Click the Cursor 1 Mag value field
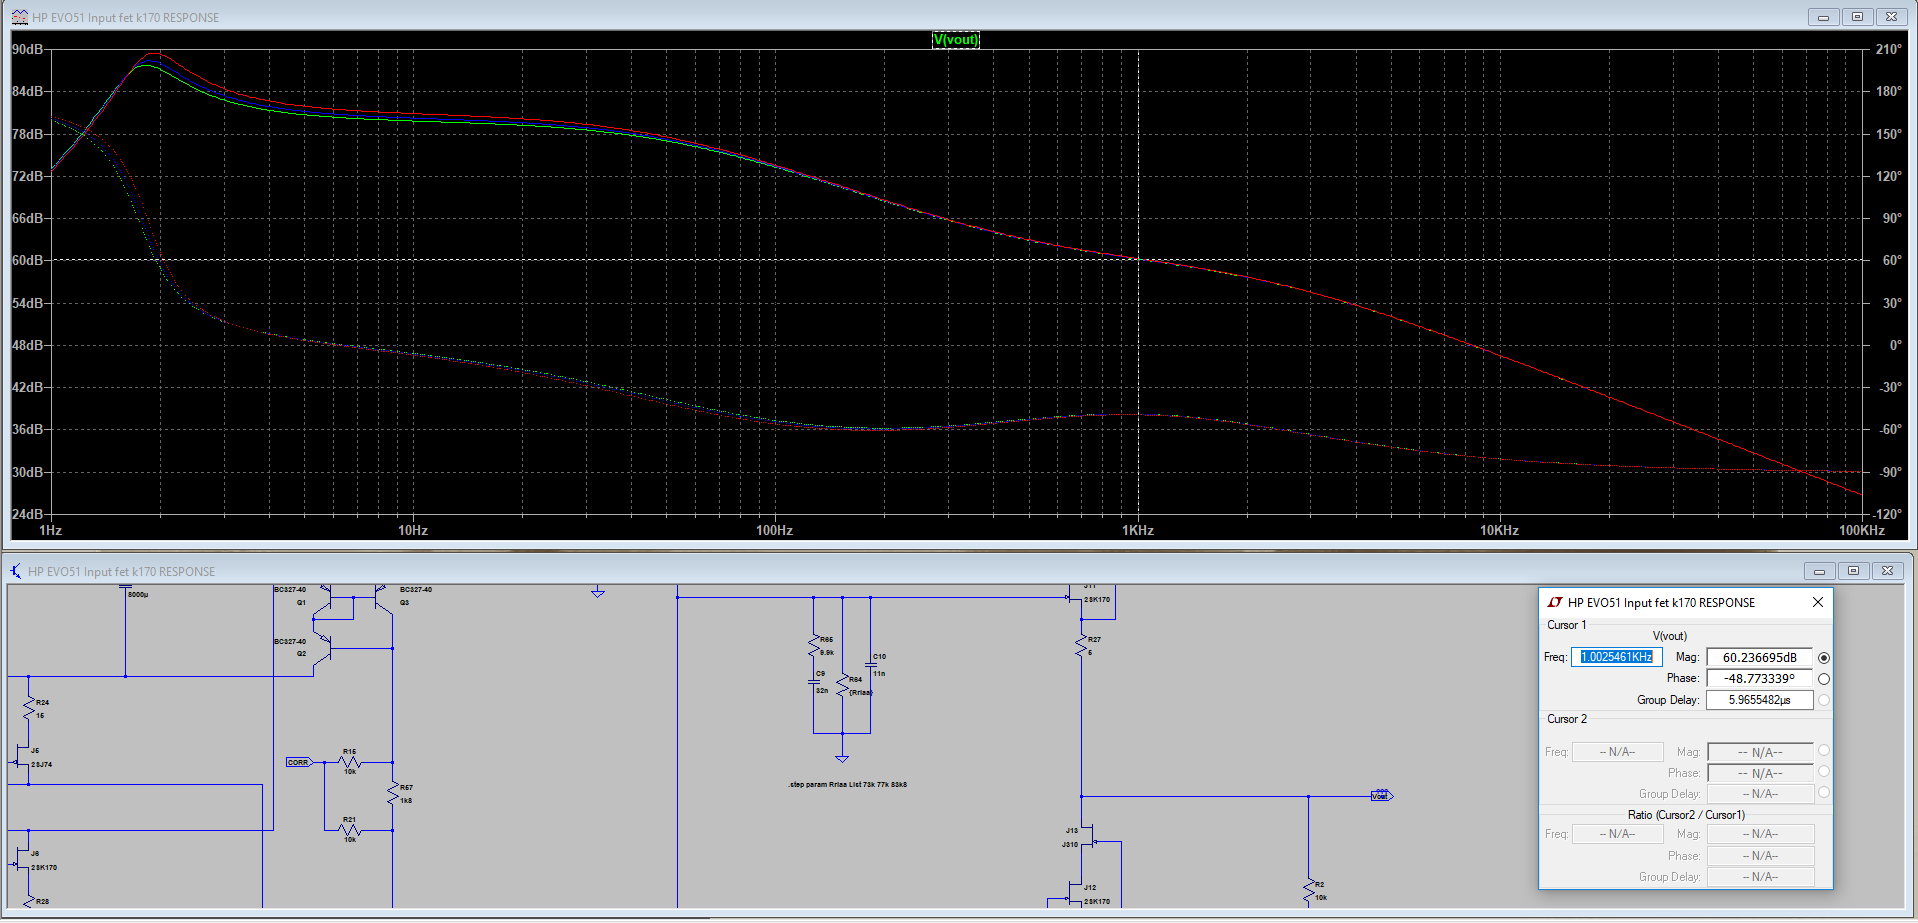Viewport: 1918px width, 923px height. [1760, 657]
